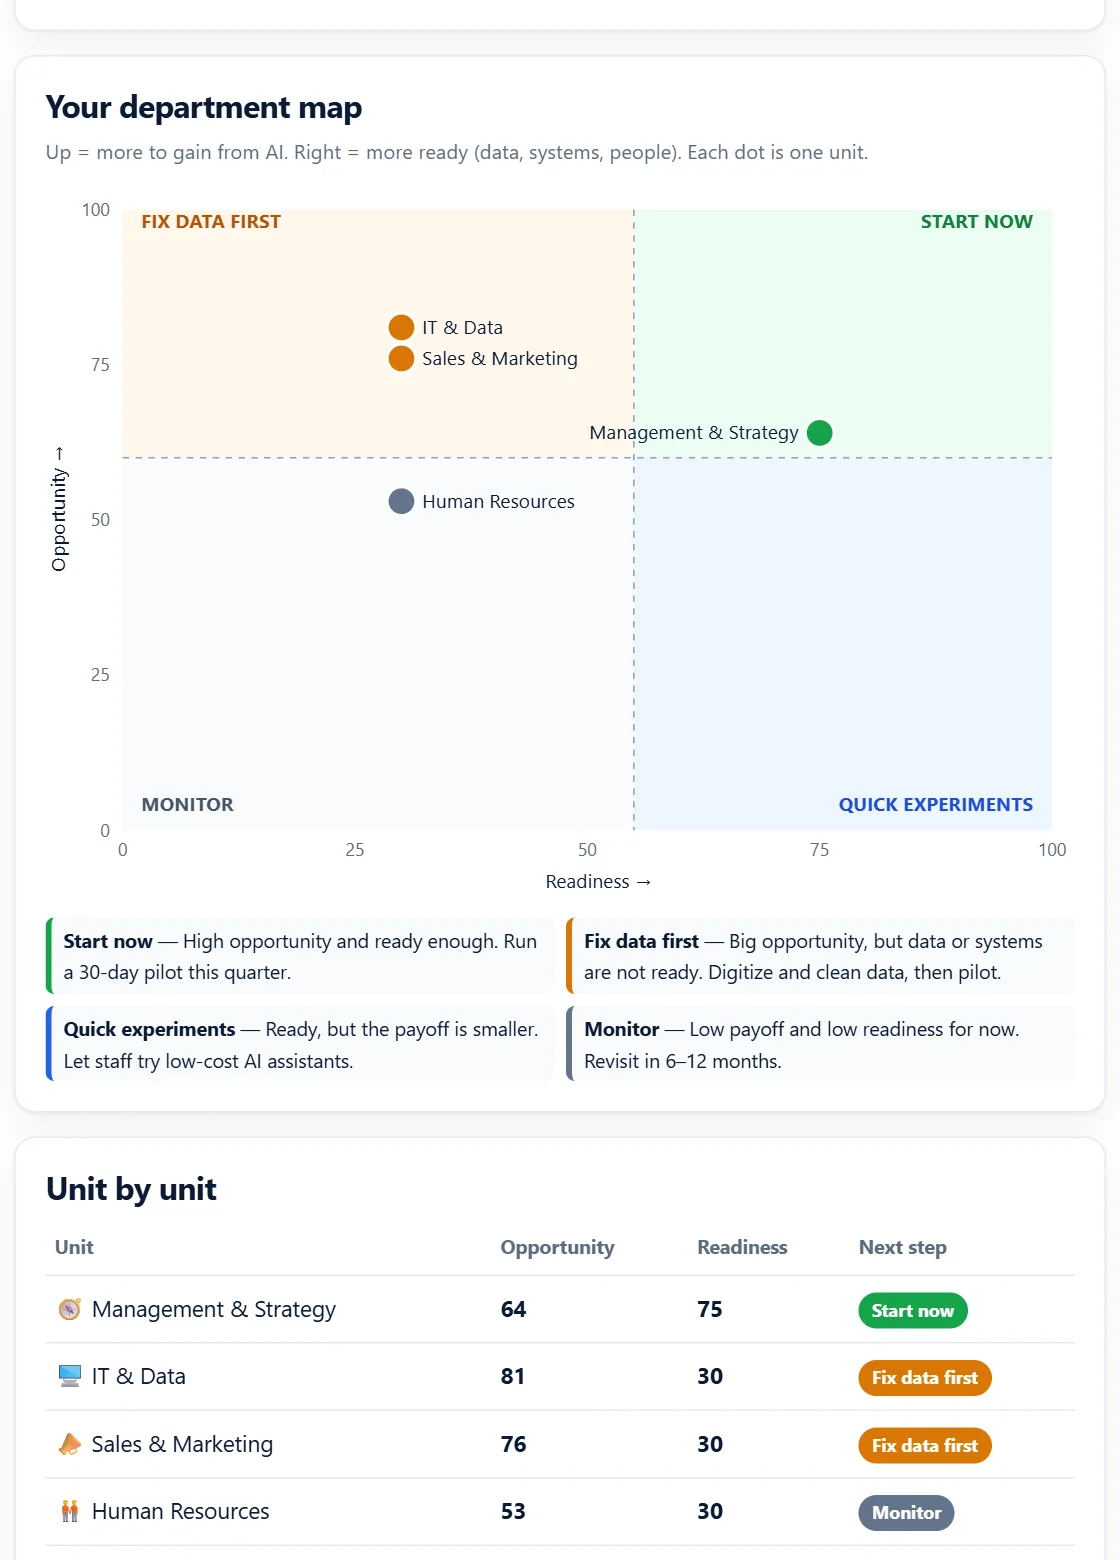The height and width of the screenshot is (1560, 1120).
Task: Click the green Management & Strategy dot
Action: point(819,432)
